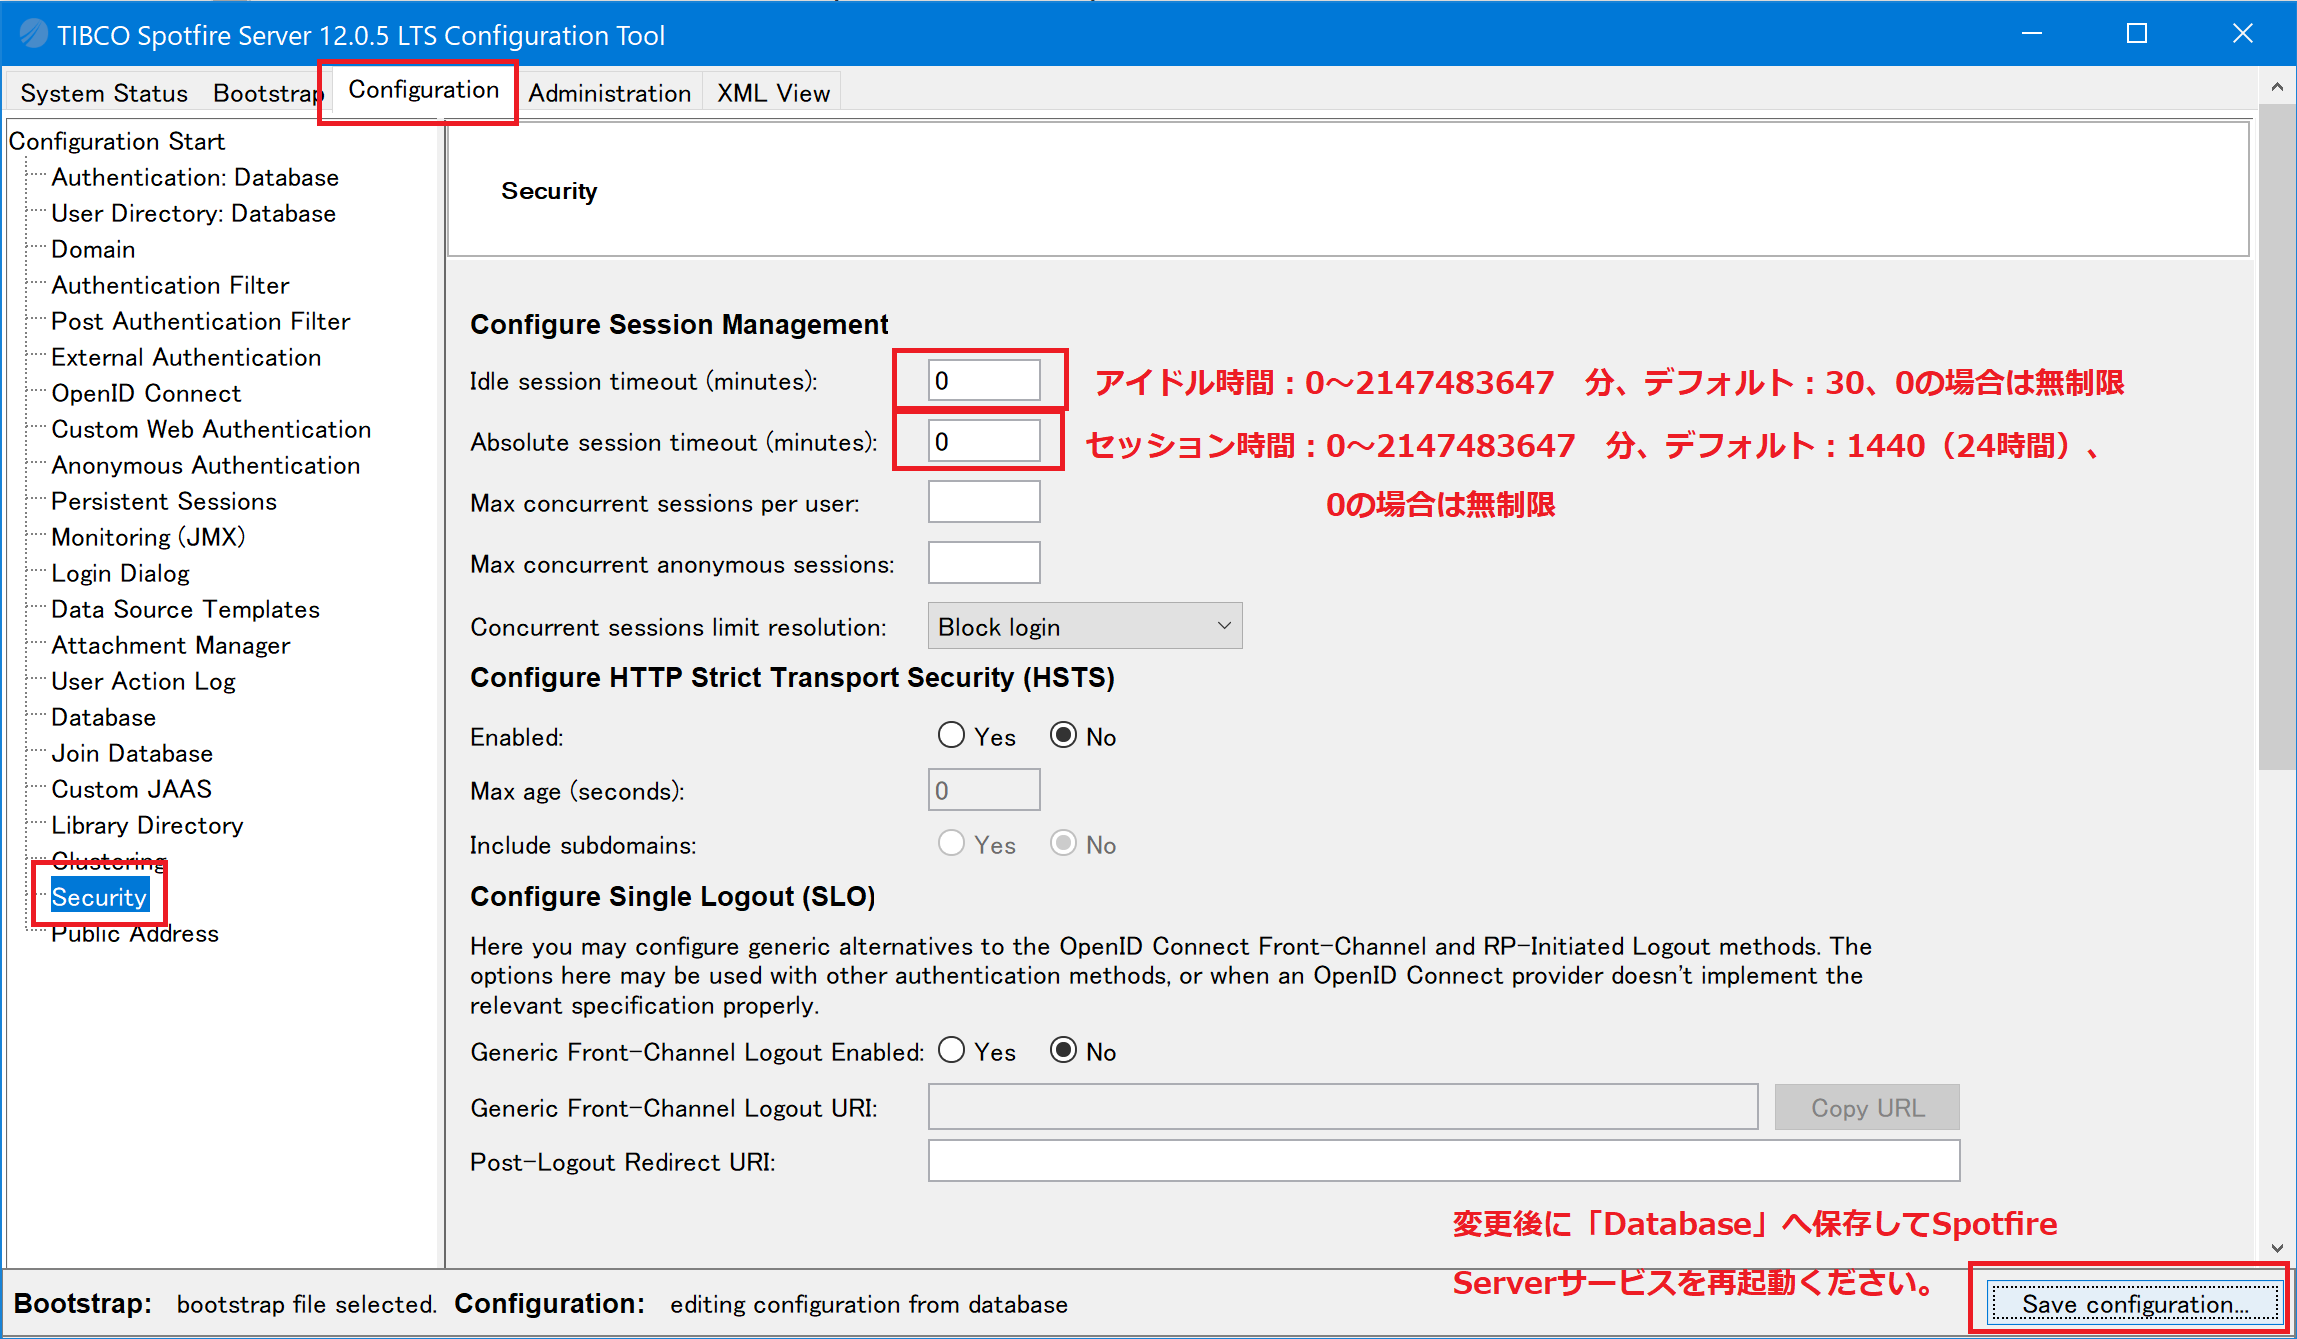Select Custom JAAS node
The height and width of the screenshot is (1339, 2297).
tap(131, 789)
